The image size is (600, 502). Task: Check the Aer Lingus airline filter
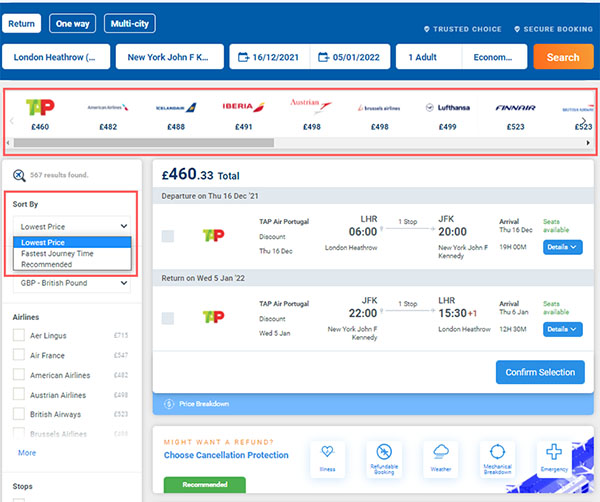[19, 335]
